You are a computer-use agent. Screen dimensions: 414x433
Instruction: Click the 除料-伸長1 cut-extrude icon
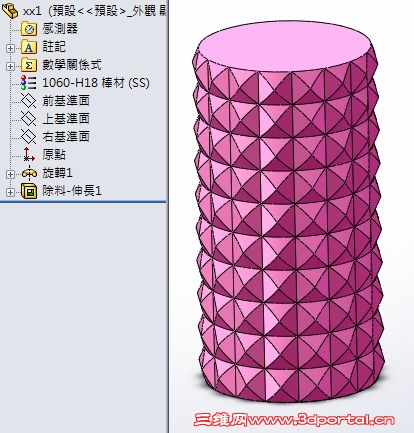click(29, 191)
